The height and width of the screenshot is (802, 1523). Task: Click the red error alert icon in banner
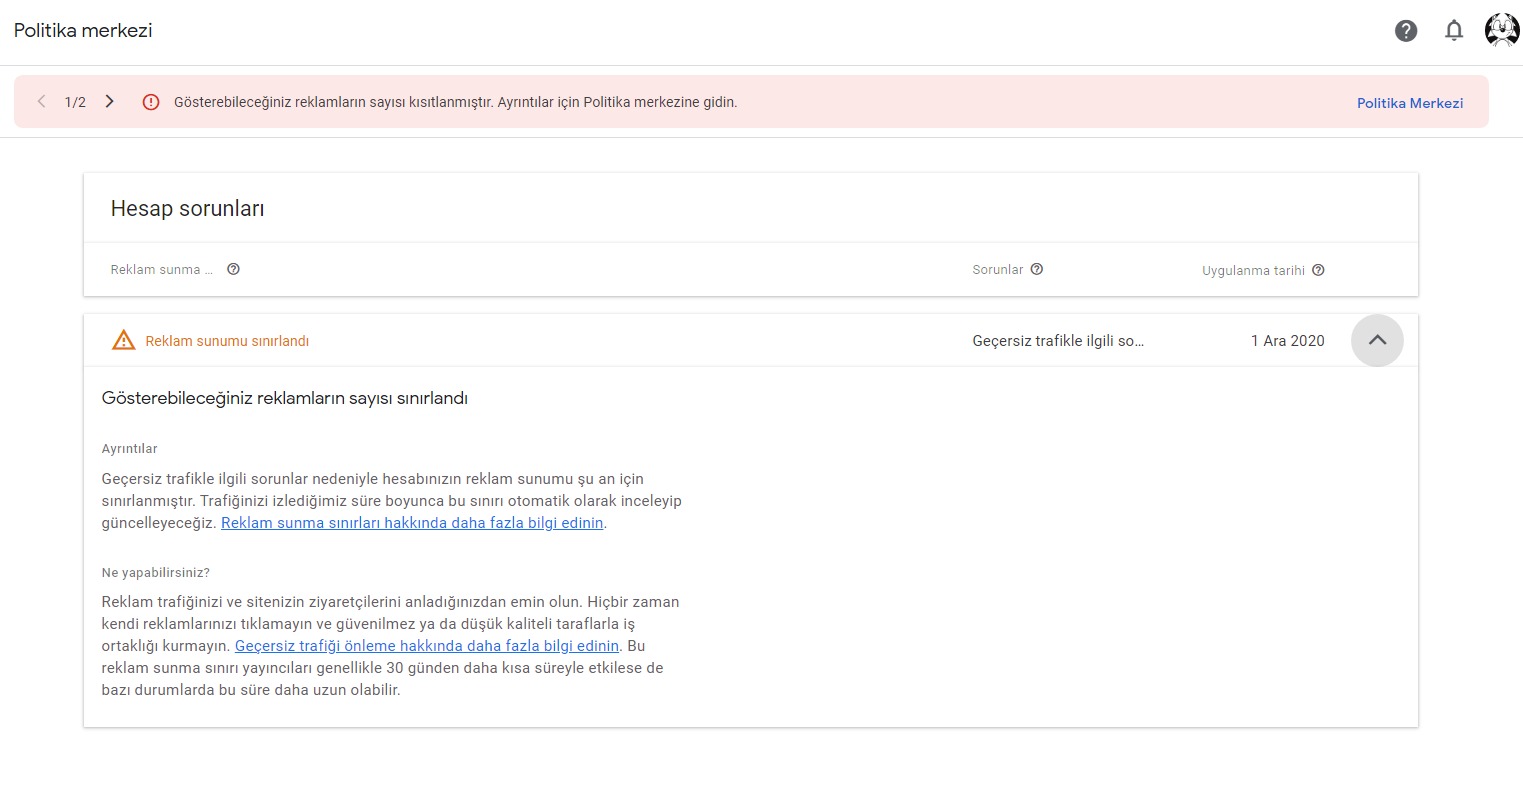tap(151, 102)
